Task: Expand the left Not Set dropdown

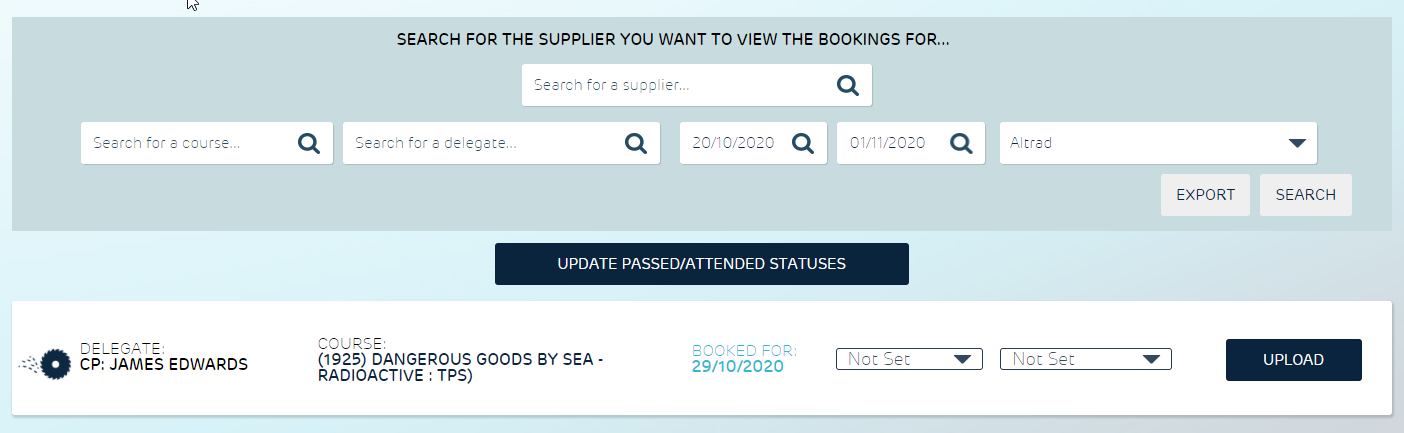Action: click(909, 359)
